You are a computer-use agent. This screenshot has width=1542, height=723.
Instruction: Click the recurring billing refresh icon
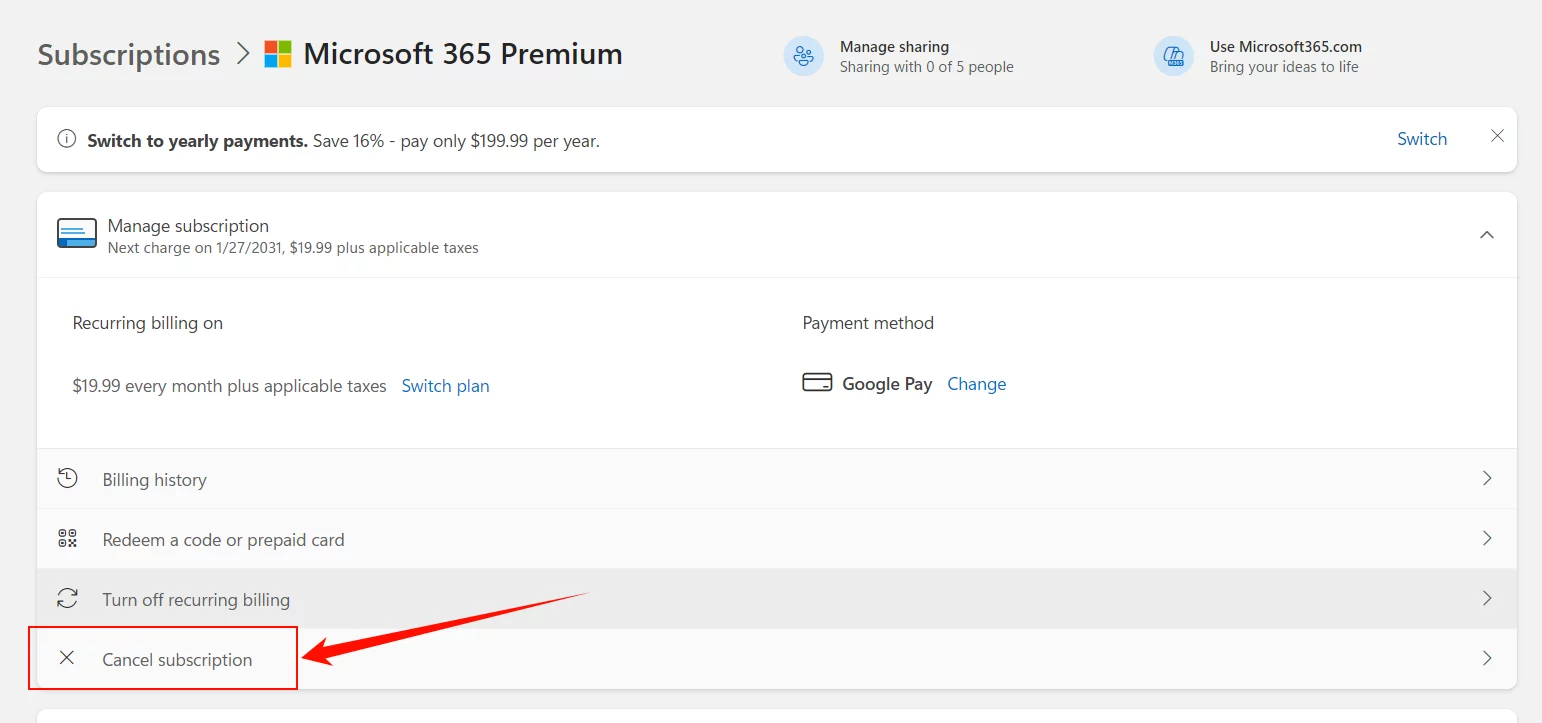67,599
